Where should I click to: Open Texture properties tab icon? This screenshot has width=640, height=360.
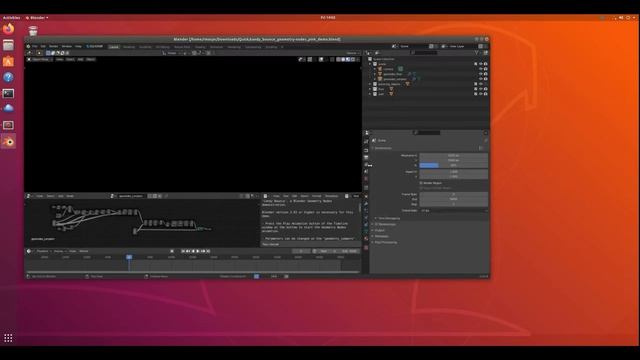coord(366,247)
